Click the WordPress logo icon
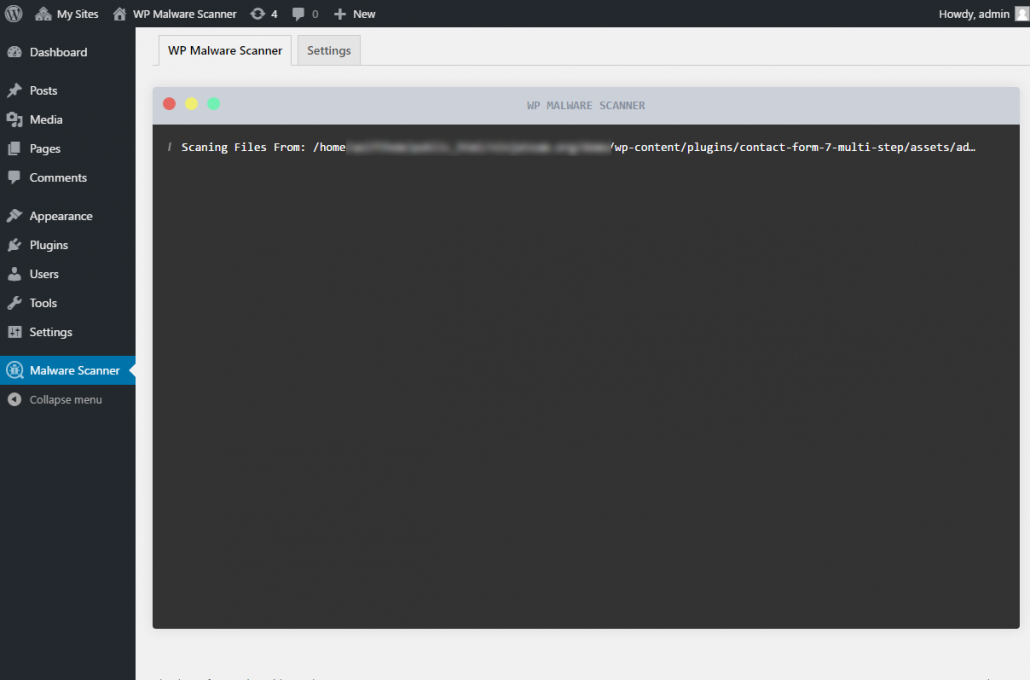The image size is (1030, 680). pos(14,14)
